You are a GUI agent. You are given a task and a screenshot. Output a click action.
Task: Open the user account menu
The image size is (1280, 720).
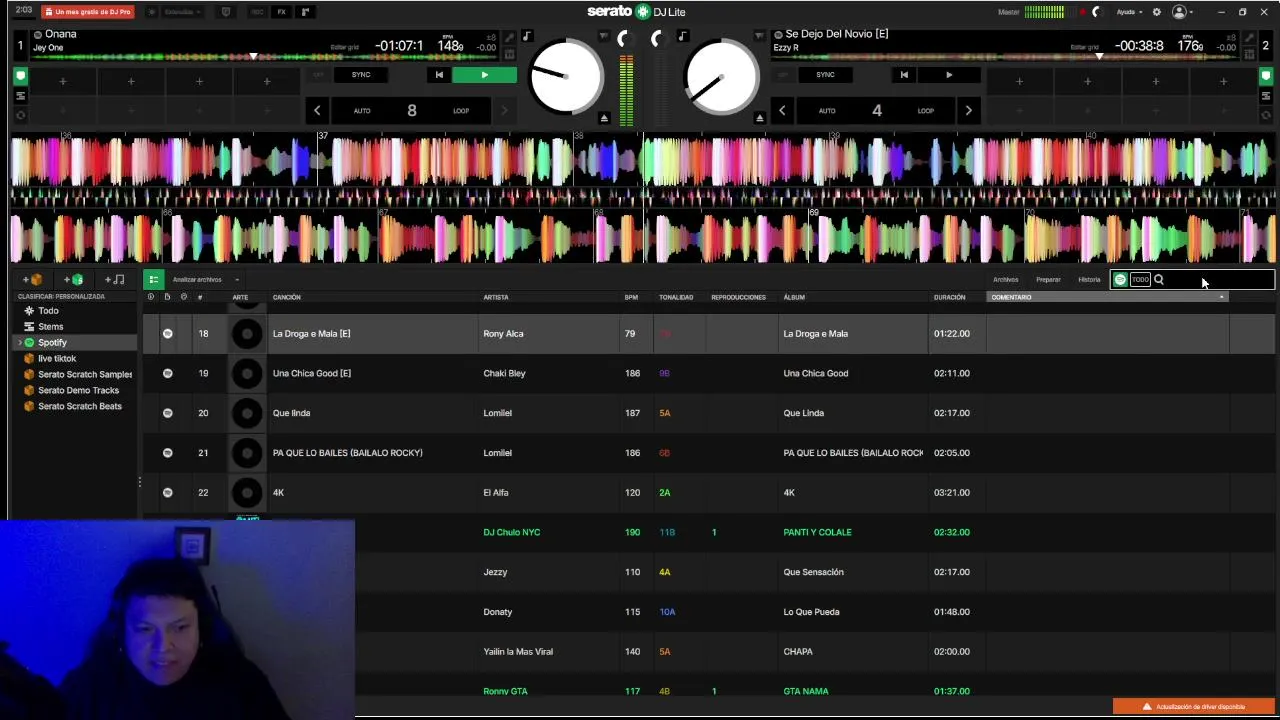pos(1183,12)
